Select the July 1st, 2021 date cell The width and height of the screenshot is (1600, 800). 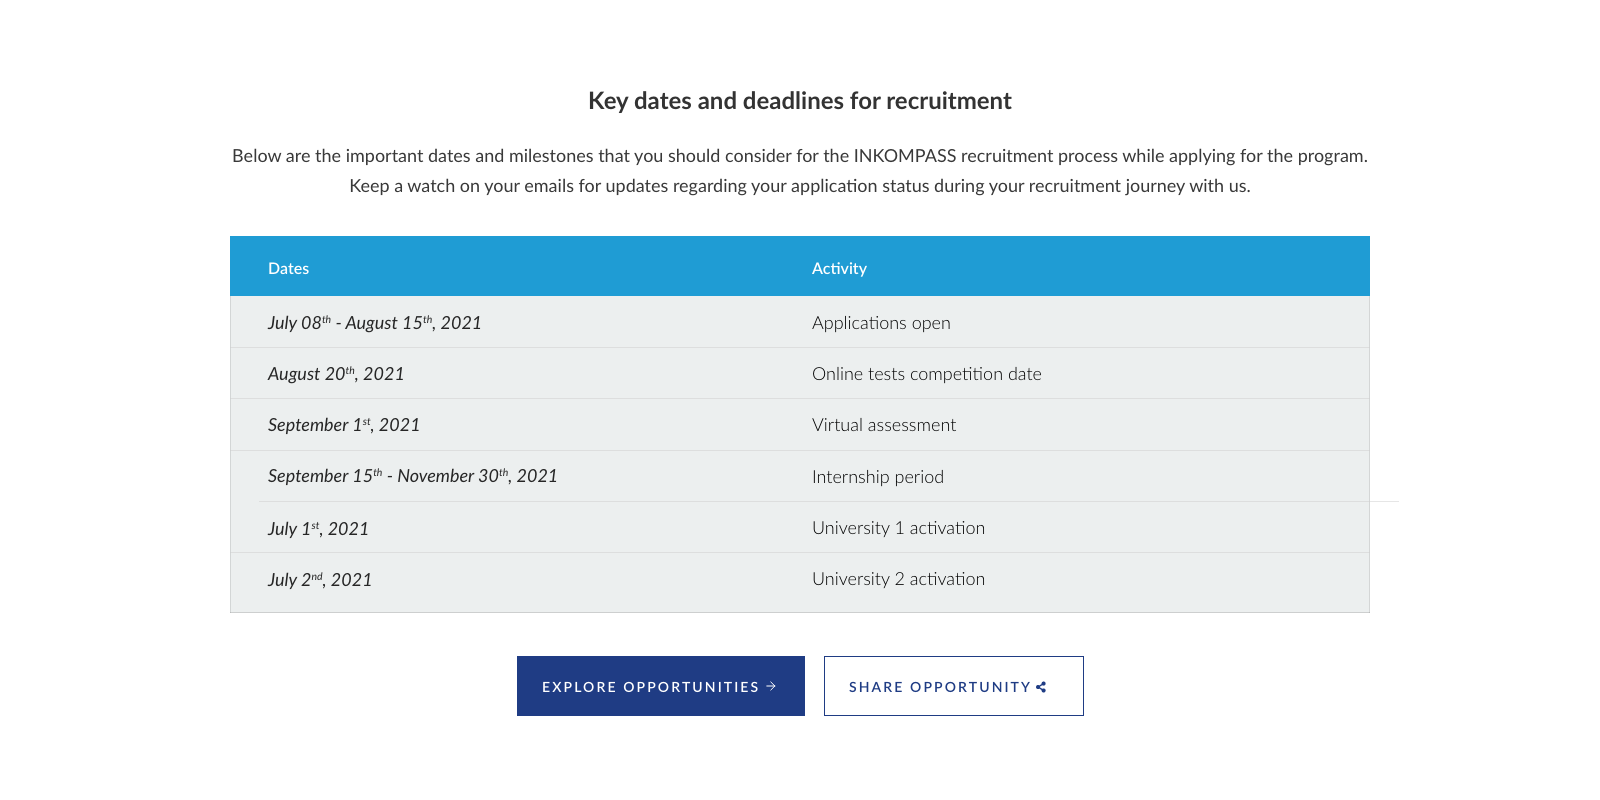[318, 529]
